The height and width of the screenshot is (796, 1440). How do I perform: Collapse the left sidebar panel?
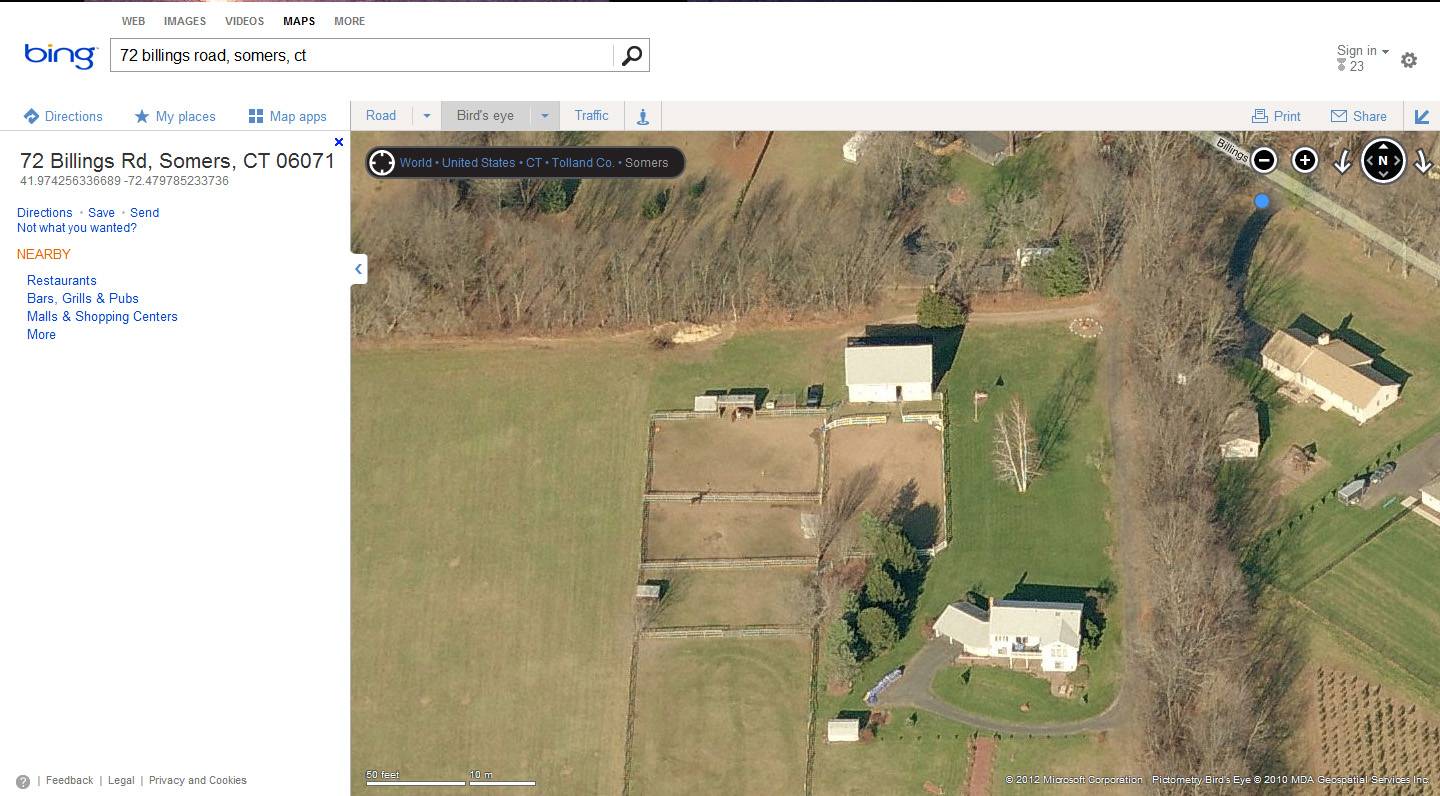[x=358, y=269]
